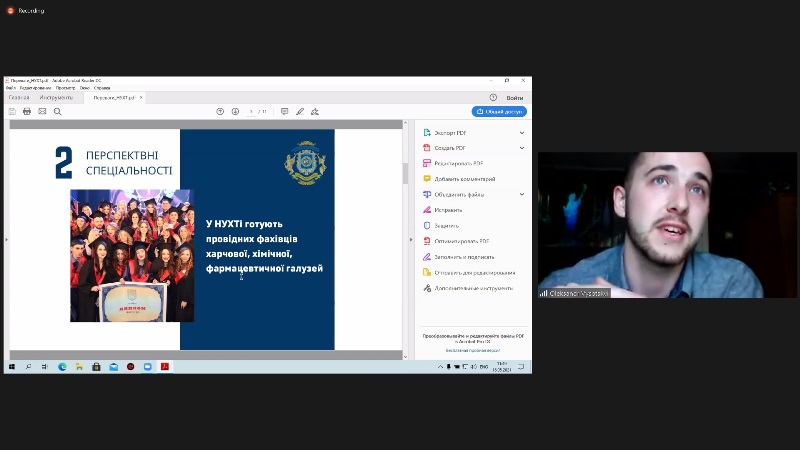Open the Windows Start menu
Screen dimensions: 800x450
[12, 367]
